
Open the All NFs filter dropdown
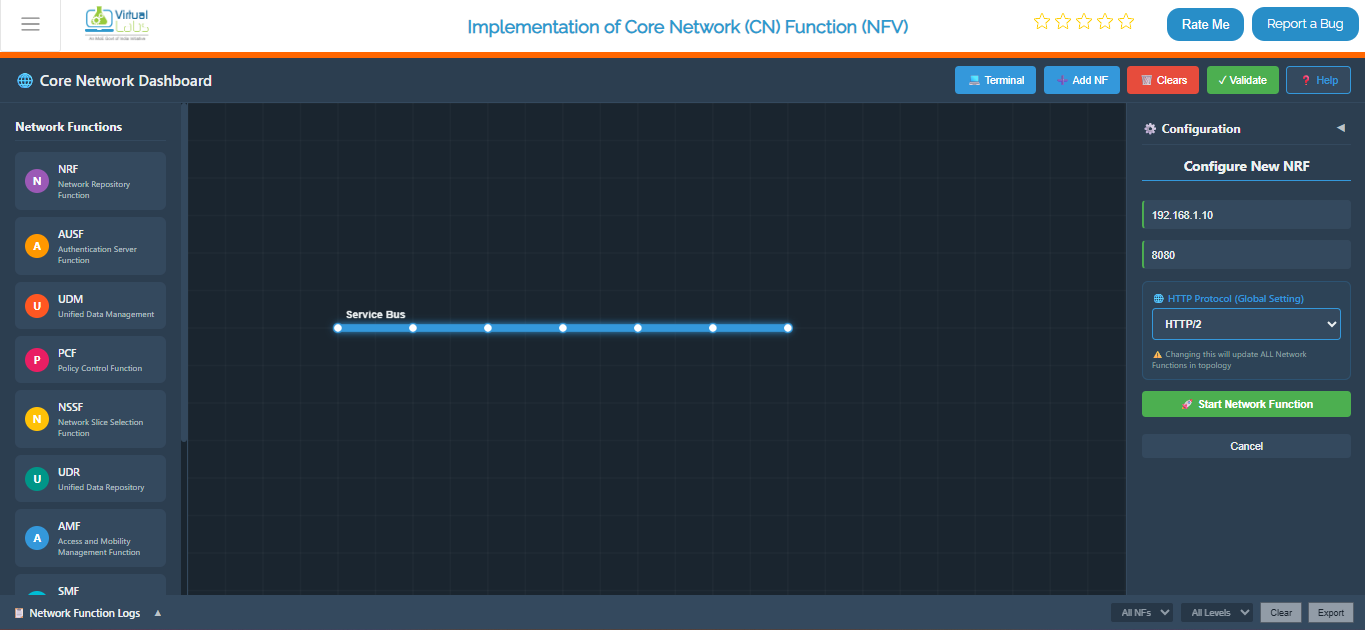pyautogui.click(x=1142, y=613)
